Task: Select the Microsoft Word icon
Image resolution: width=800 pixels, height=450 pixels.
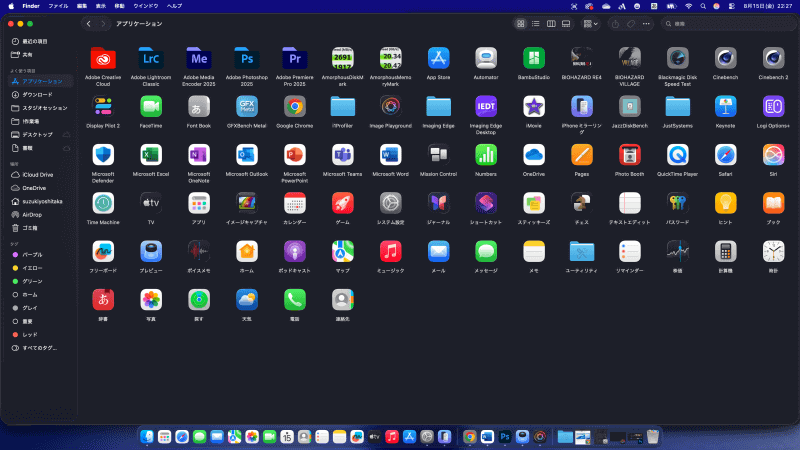Action: pyautogui.click(x=390, y=155)
